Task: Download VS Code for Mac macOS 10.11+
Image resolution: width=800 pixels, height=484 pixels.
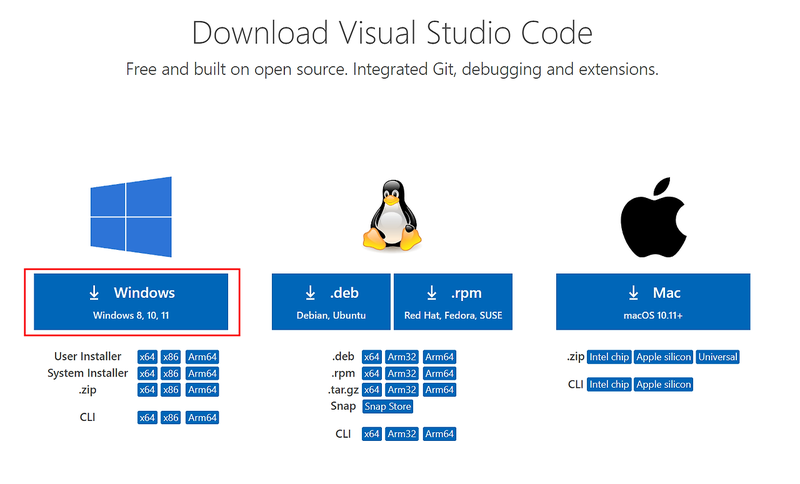Action: pos(653,302)
